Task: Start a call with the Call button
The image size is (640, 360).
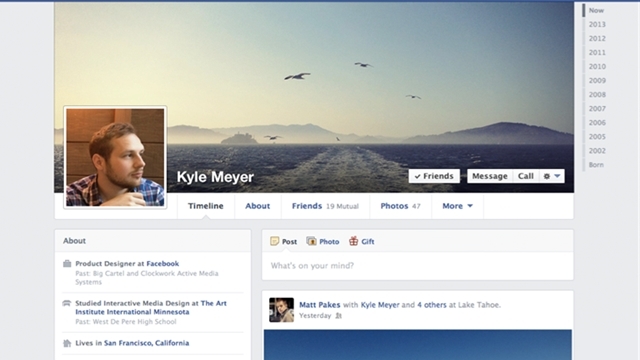Action: 526,176
